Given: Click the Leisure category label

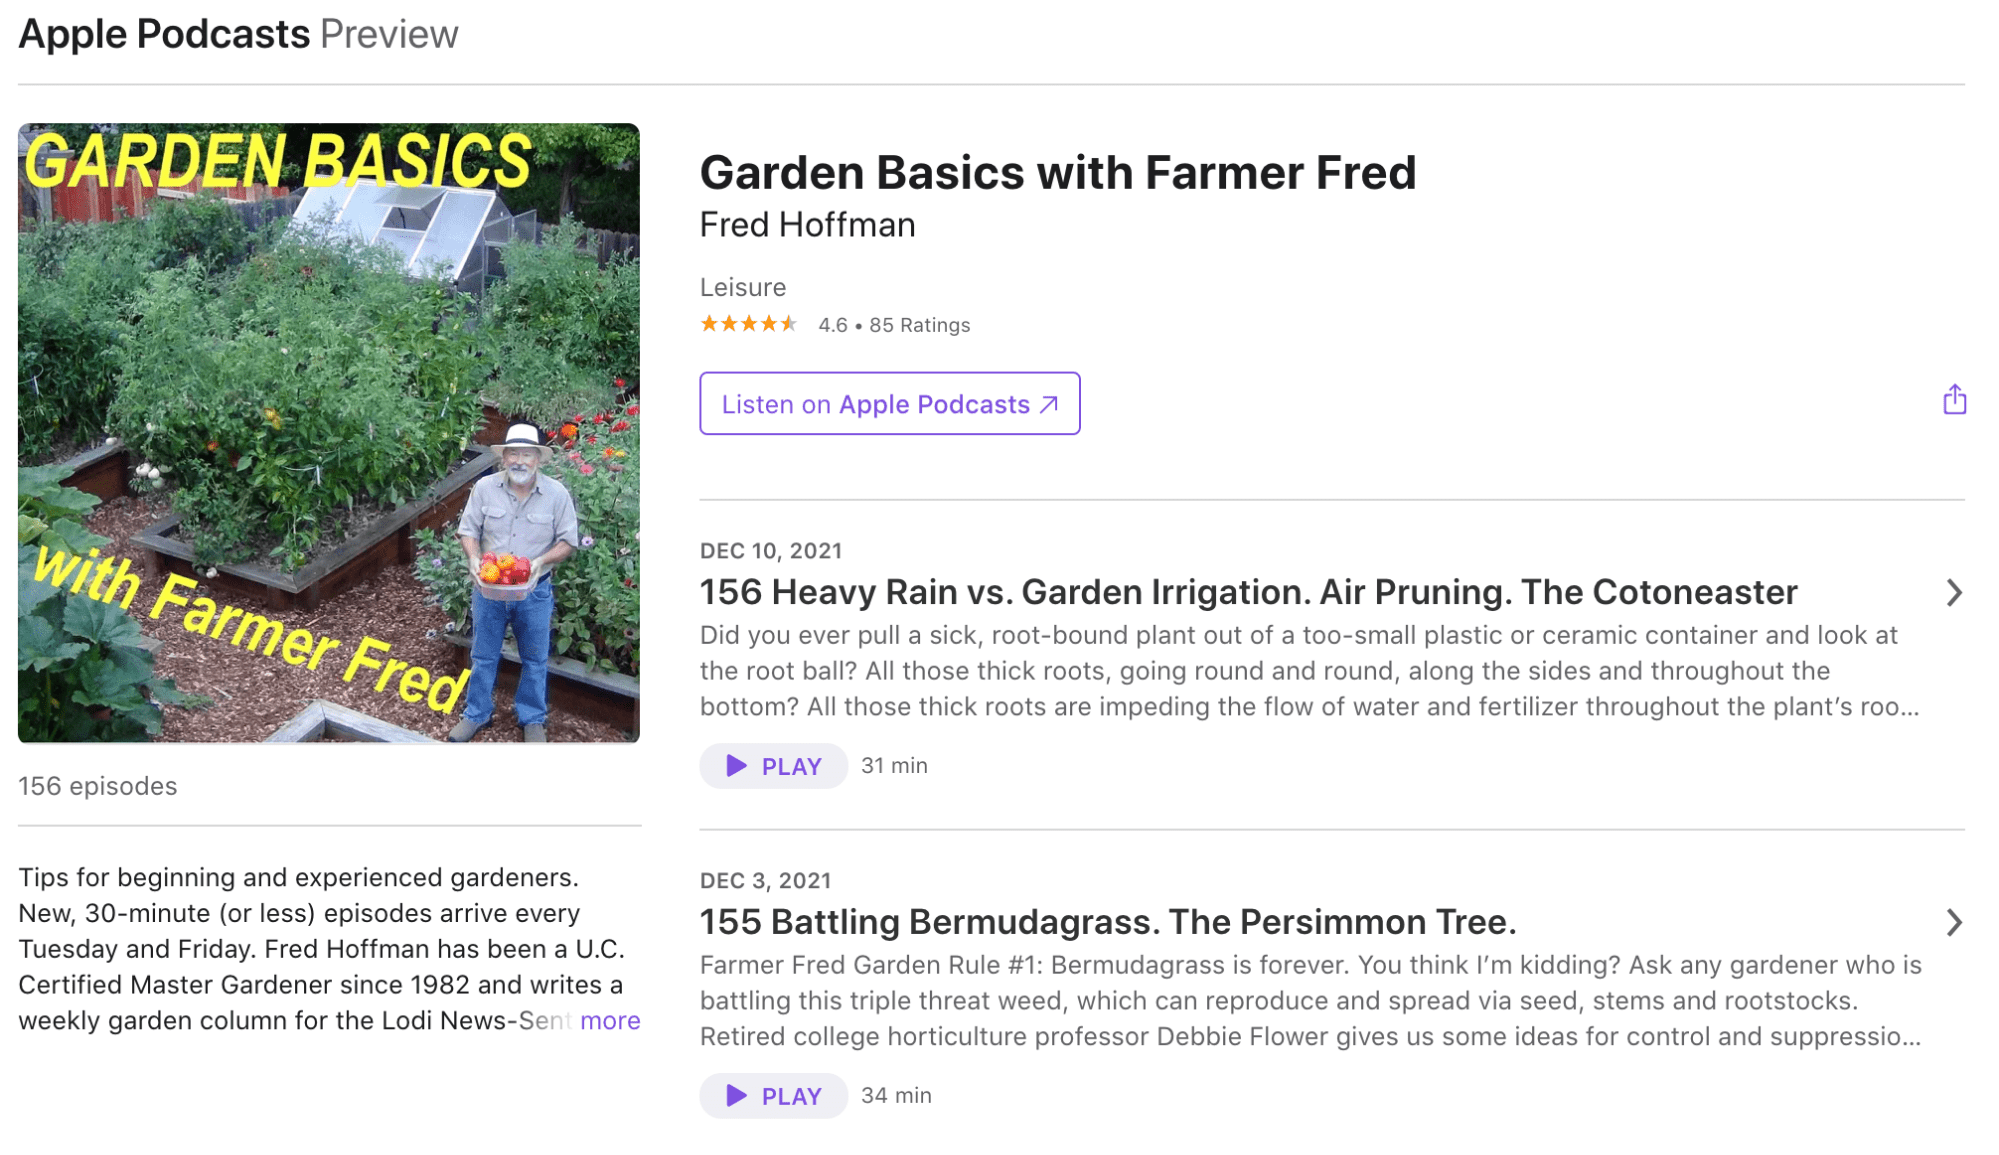Looking at the screenshot, I should tap(742, 288).
